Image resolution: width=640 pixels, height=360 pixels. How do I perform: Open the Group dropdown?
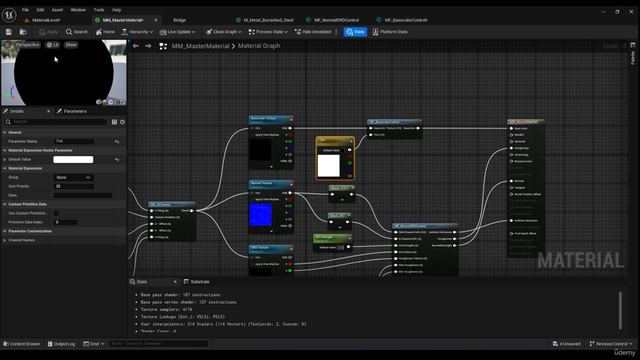click(x=74, y=178)
